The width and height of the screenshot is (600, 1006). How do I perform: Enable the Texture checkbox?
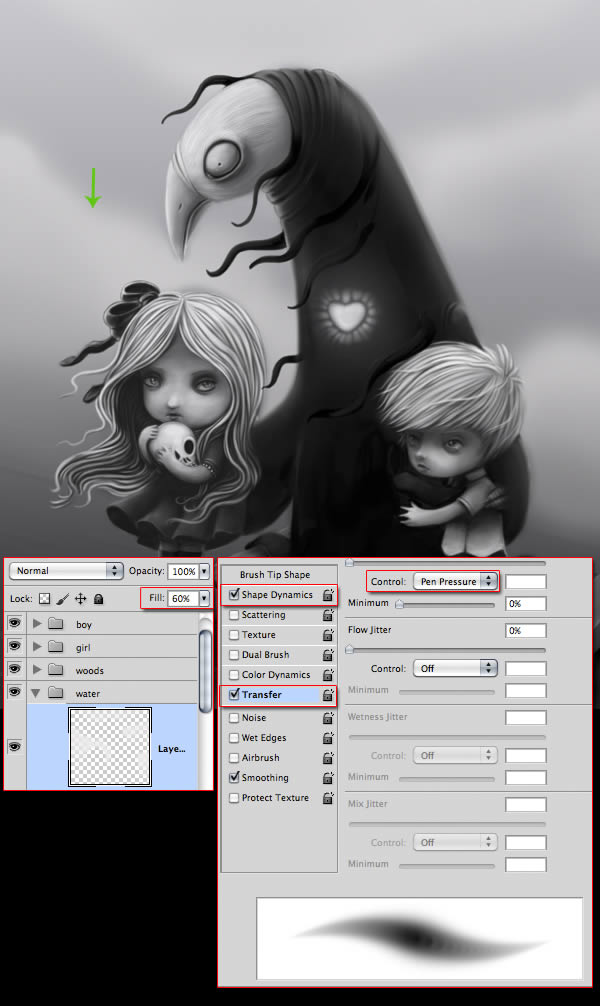[234, 635]
